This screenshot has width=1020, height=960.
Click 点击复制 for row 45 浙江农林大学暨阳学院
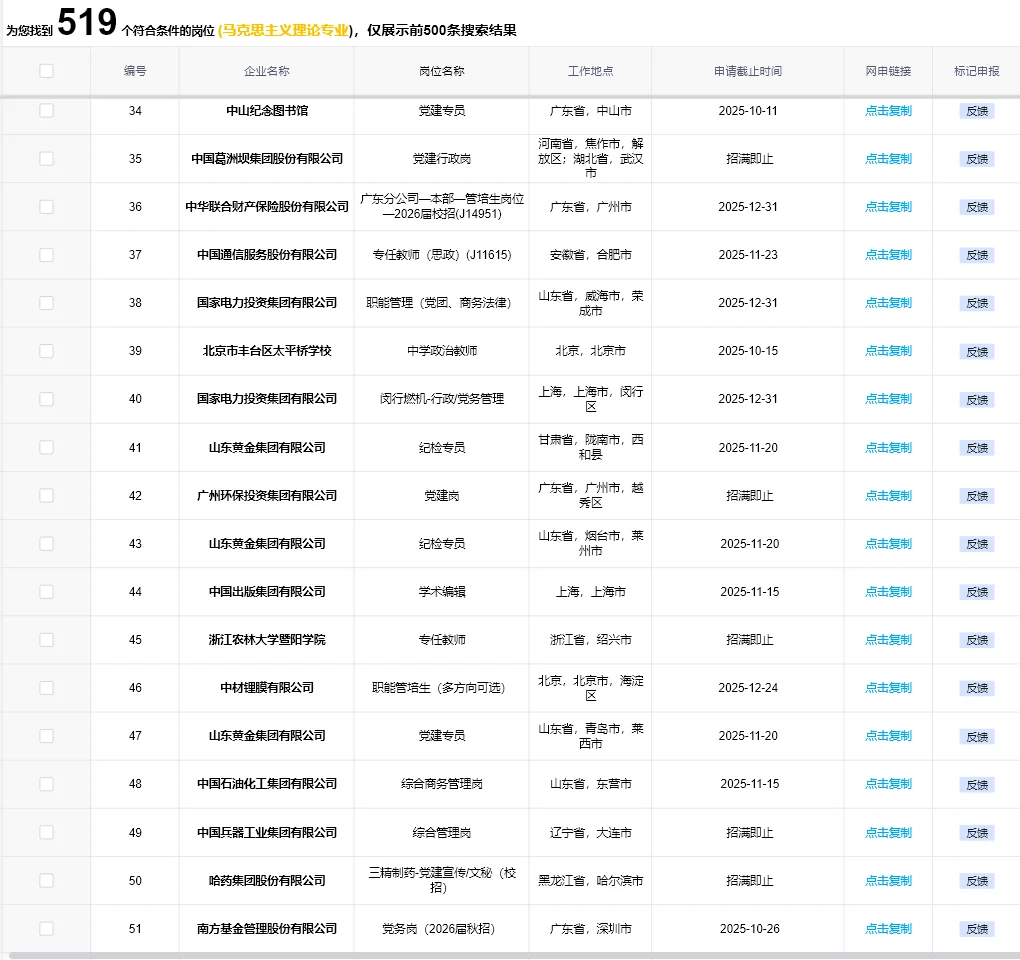click(x=888, y=640)
